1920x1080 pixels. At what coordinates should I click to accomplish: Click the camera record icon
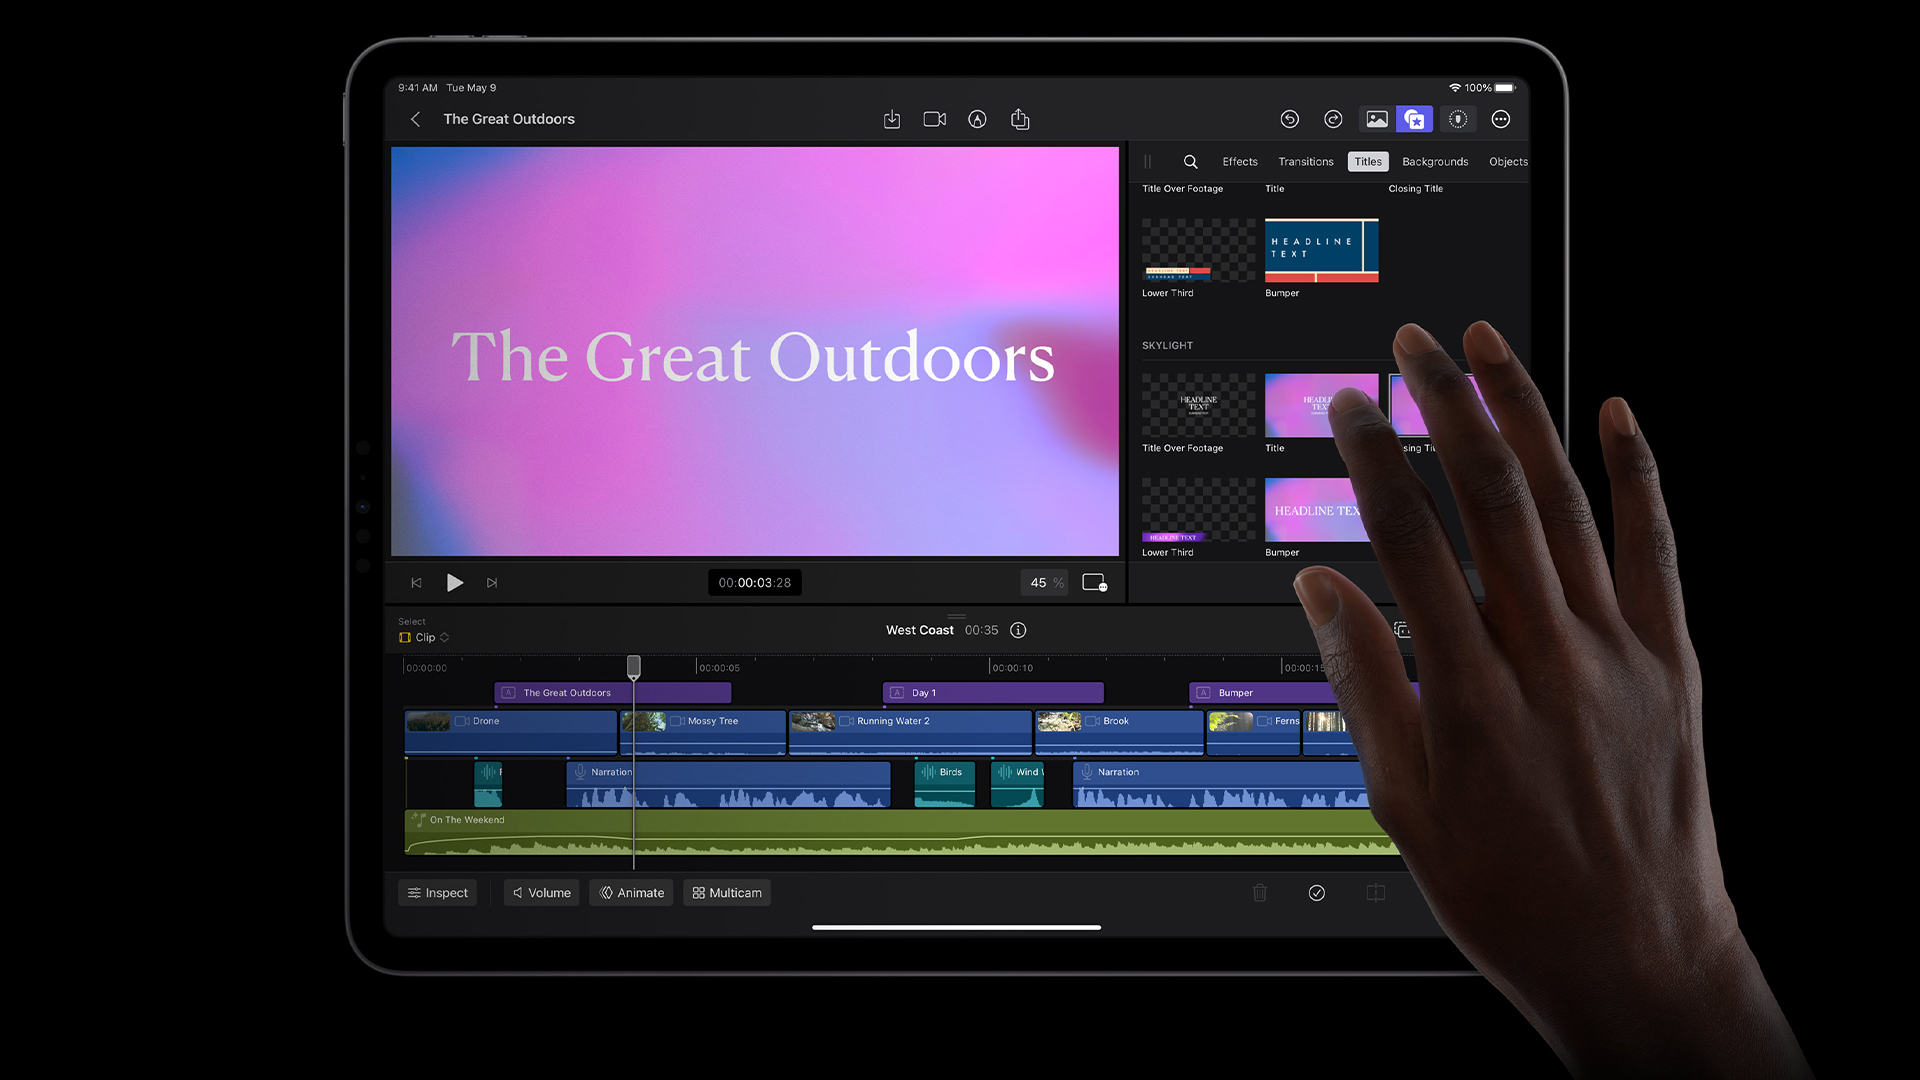pyautogui.click(x=935, y=119)
